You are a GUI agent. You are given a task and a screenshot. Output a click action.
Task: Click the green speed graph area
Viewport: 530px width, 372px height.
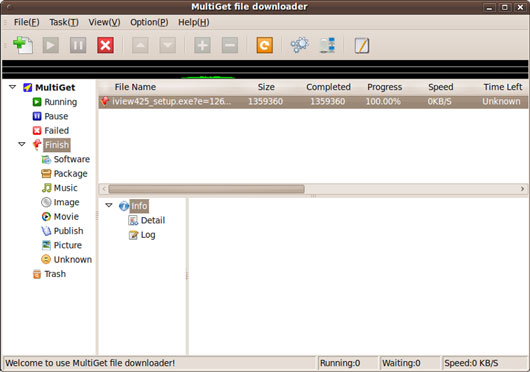265,69
